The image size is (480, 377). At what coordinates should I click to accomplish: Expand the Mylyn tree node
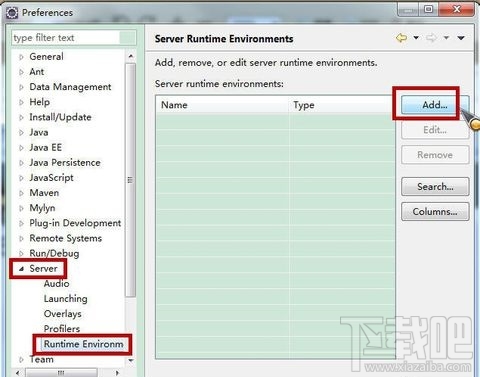point(21,208)
